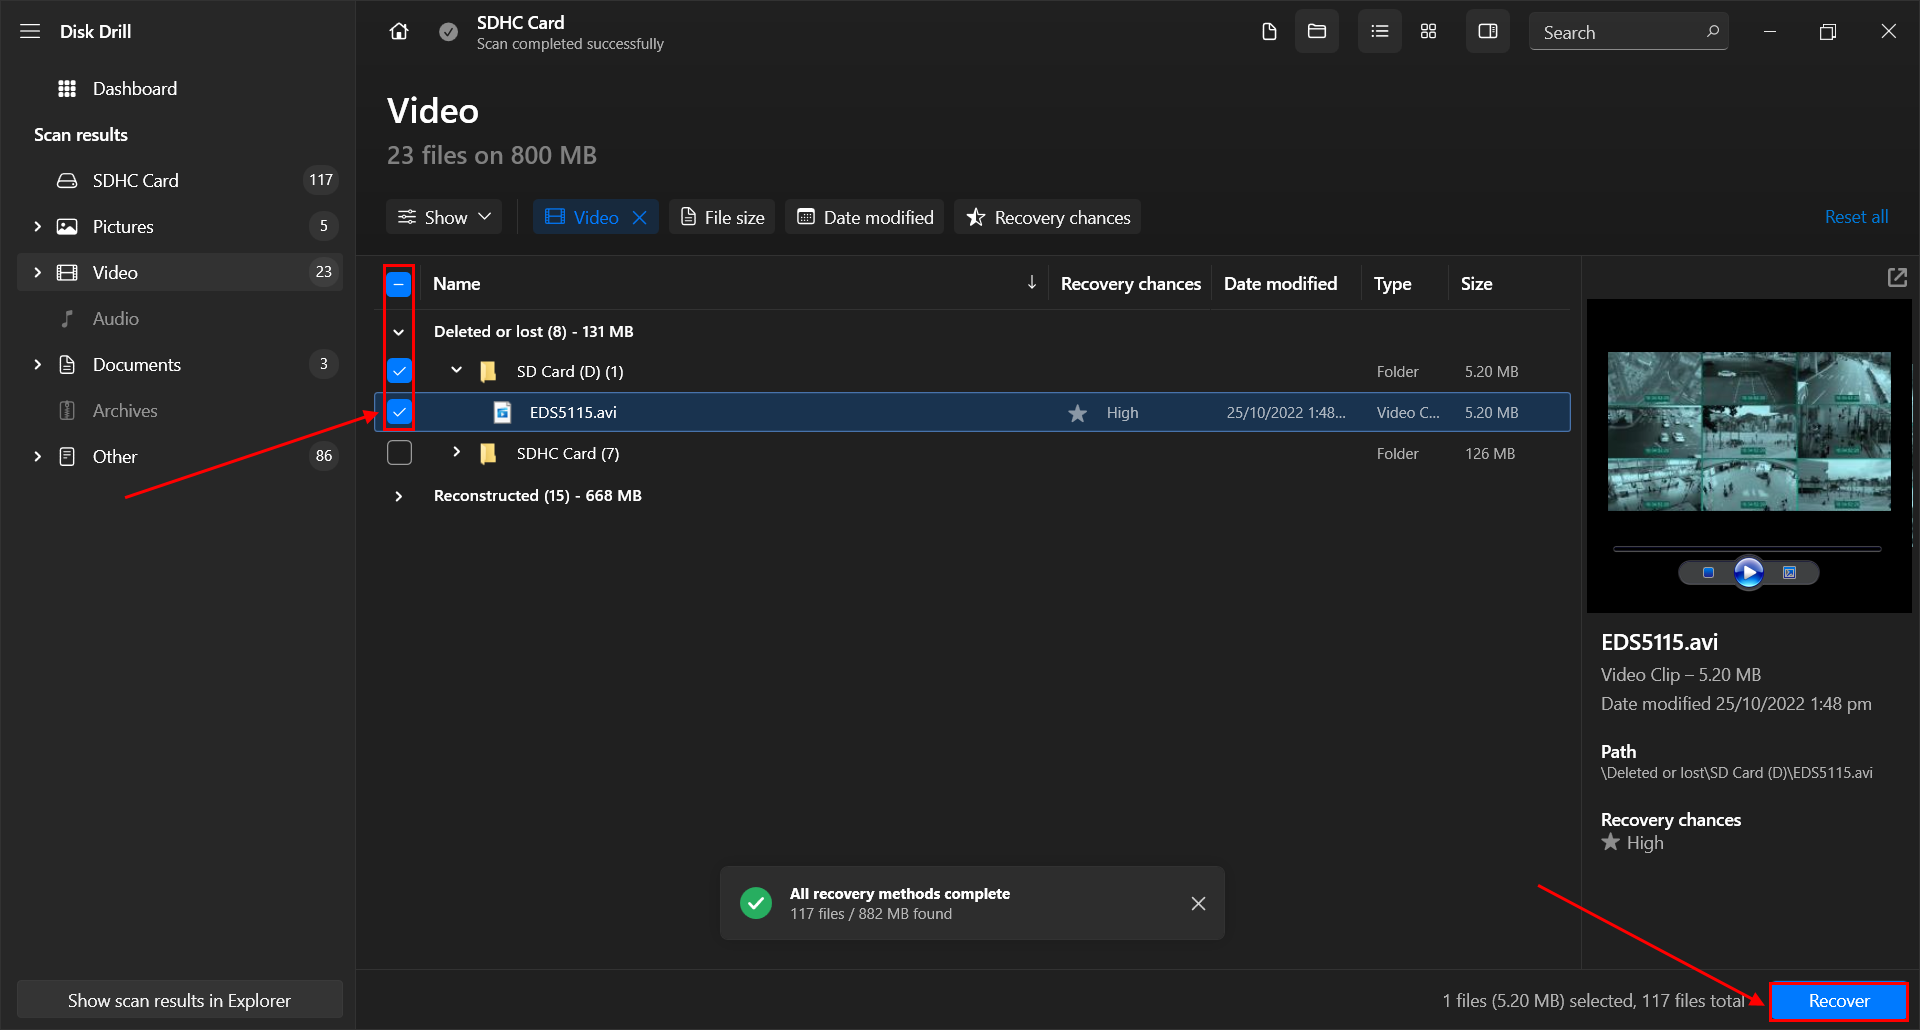Toggle the select-all checkbox in header
This screenshot has height=1030, width=1920.
(398, 284)
